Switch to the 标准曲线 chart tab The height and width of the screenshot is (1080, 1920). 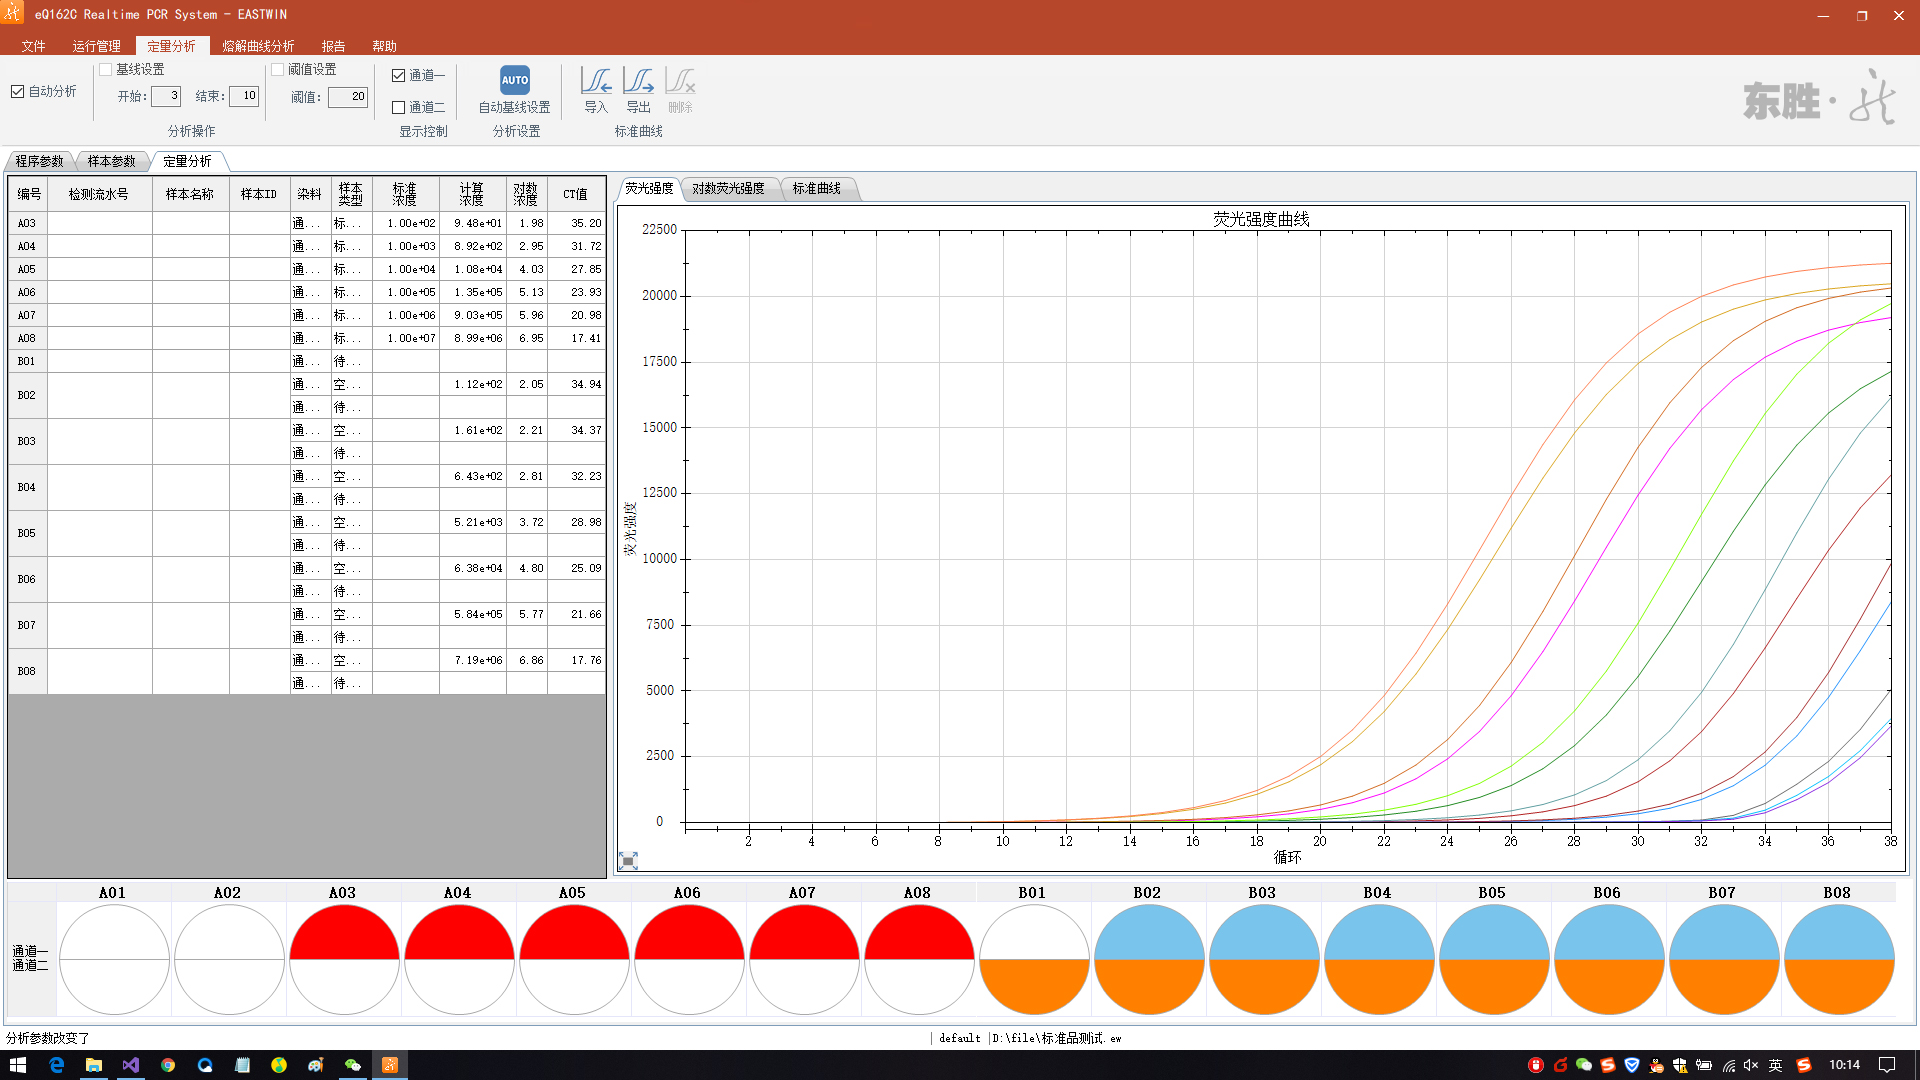click(x=816, y=188)
